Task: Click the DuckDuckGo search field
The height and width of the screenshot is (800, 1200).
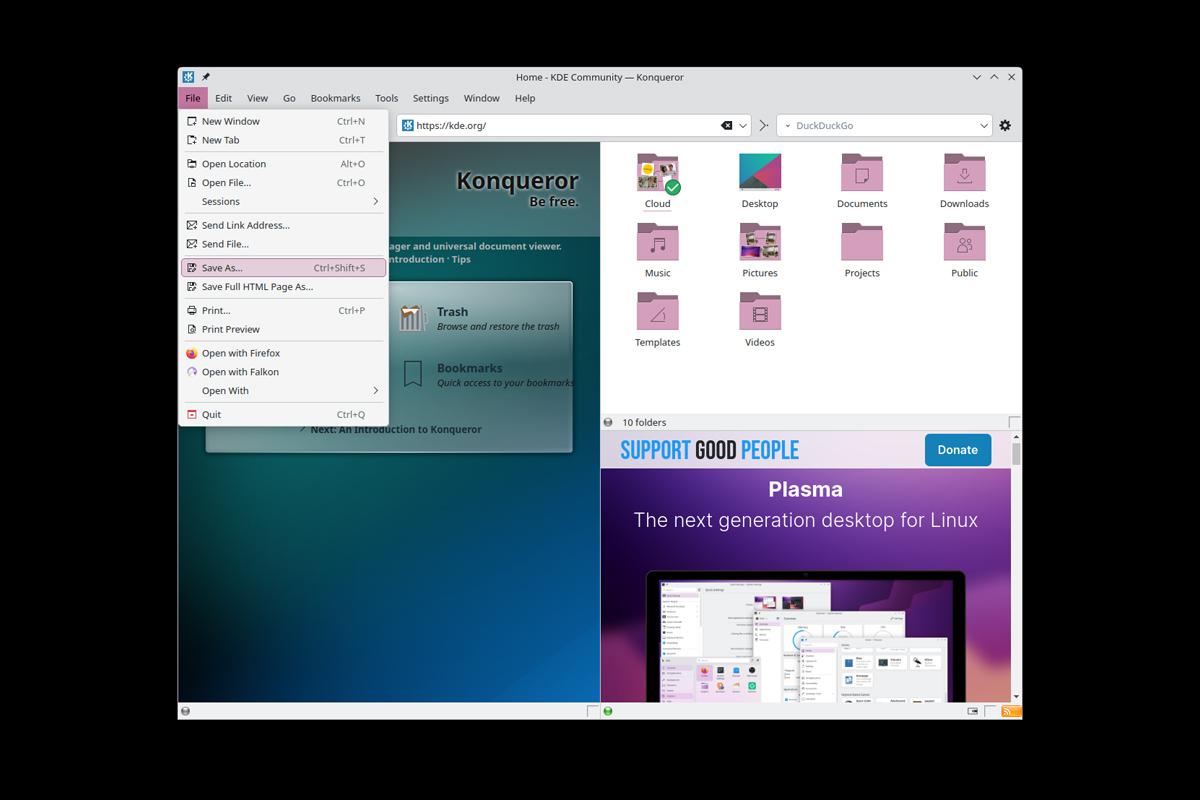Action: pos(884,126)
